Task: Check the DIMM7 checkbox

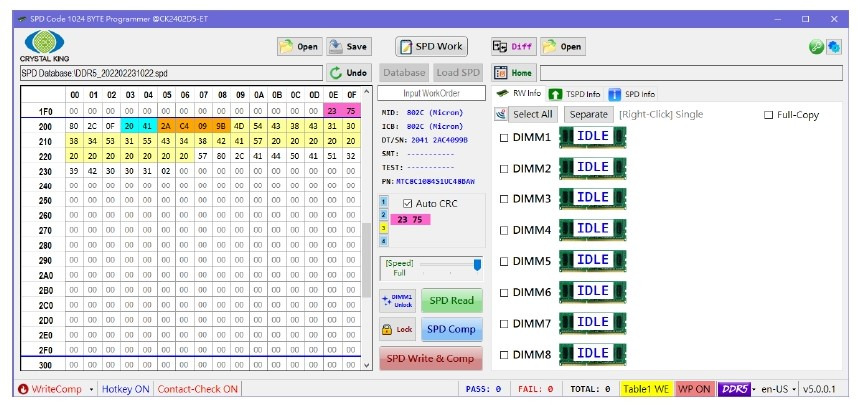Action: point(504,324)
